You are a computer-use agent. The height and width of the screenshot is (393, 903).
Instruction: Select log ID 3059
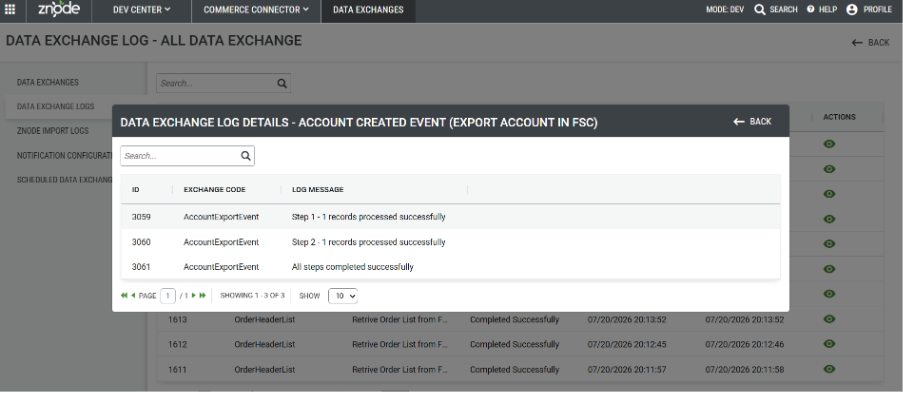point(141,217)
